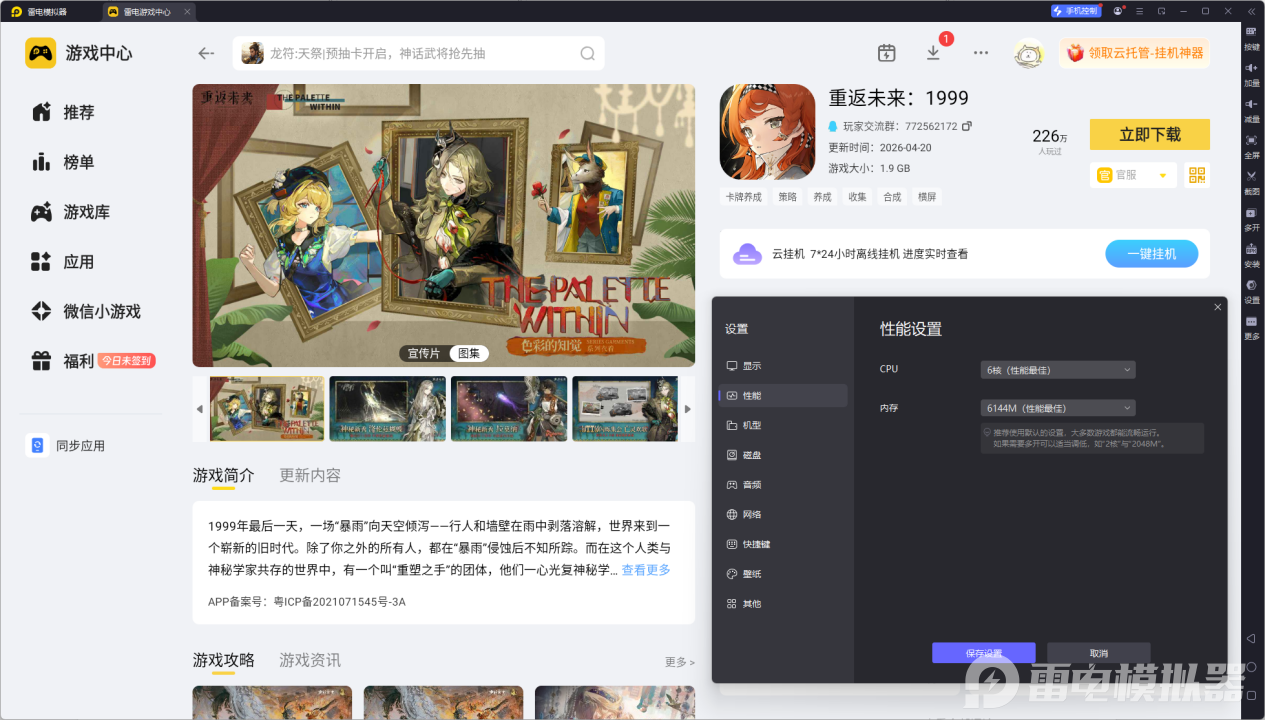Click the user avatar in header
Screen dimensions: 1265x720
tap(1028, 53)
